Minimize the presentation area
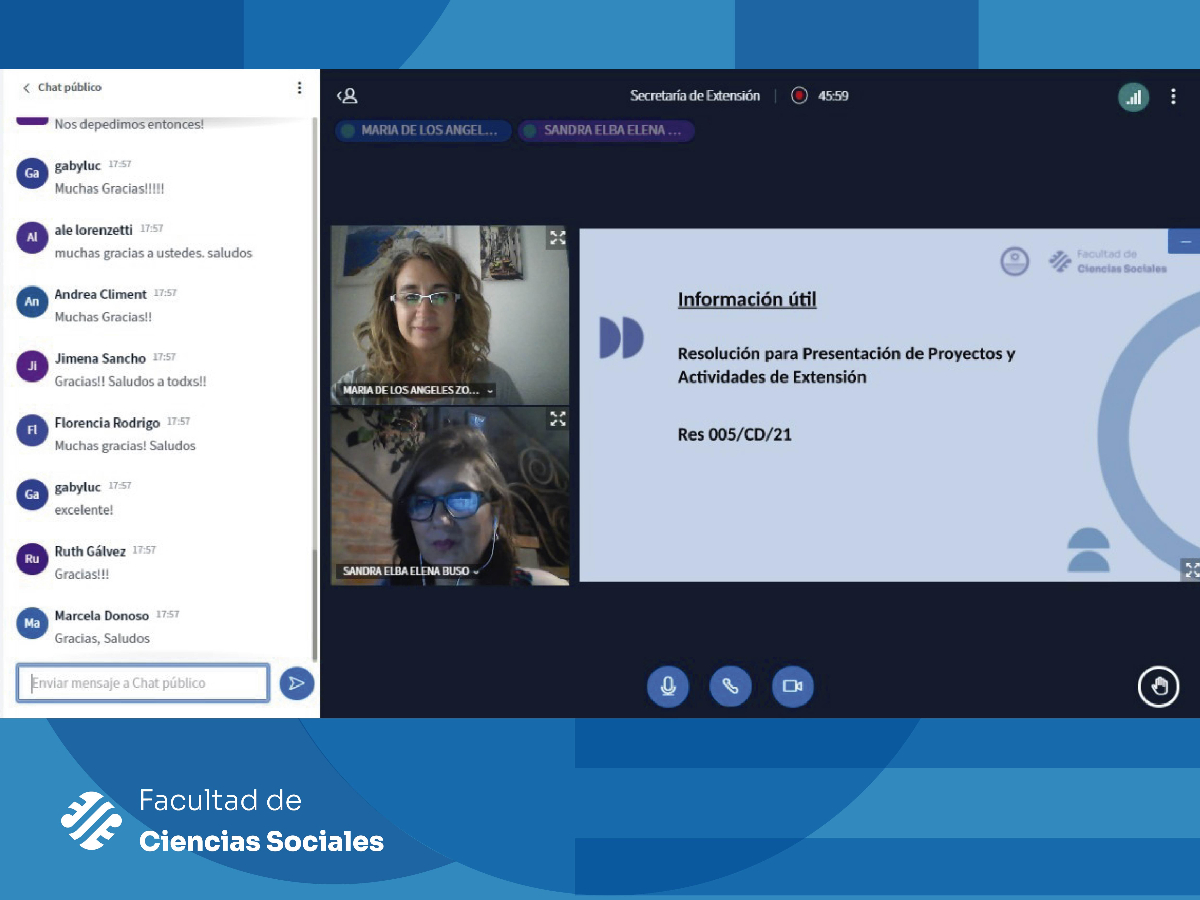 1184,240
